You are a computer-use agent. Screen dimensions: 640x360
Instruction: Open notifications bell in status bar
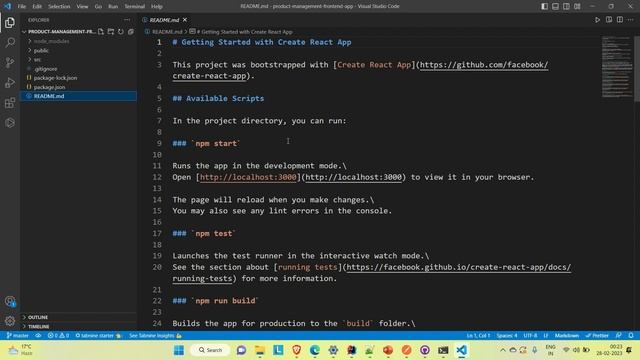[x=631, y=336]
